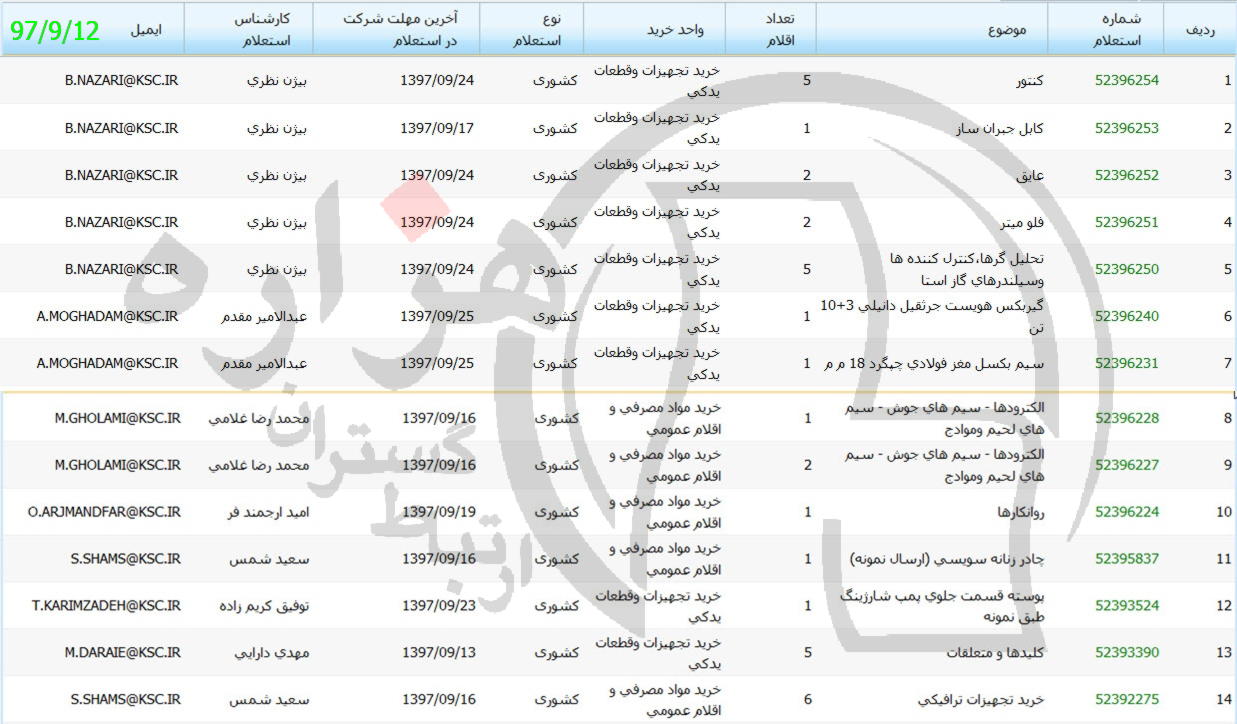Click inquiry number 52392275
The image size is (1237, 724).
pyautogui.click(x=1126, y=700)
